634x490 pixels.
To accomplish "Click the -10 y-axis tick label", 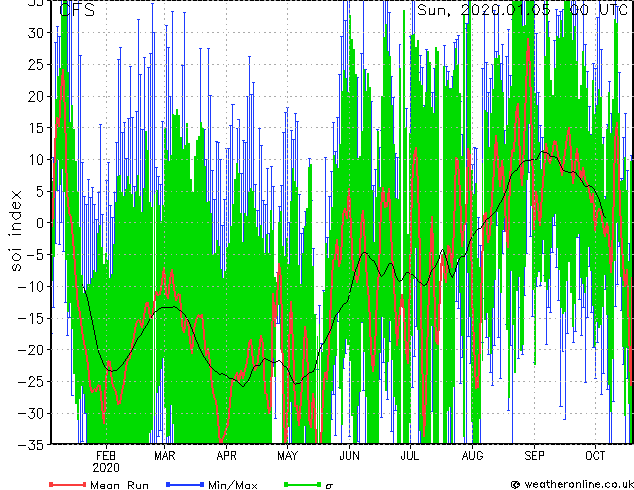I will pyautogui.click(x=31, y=286).
